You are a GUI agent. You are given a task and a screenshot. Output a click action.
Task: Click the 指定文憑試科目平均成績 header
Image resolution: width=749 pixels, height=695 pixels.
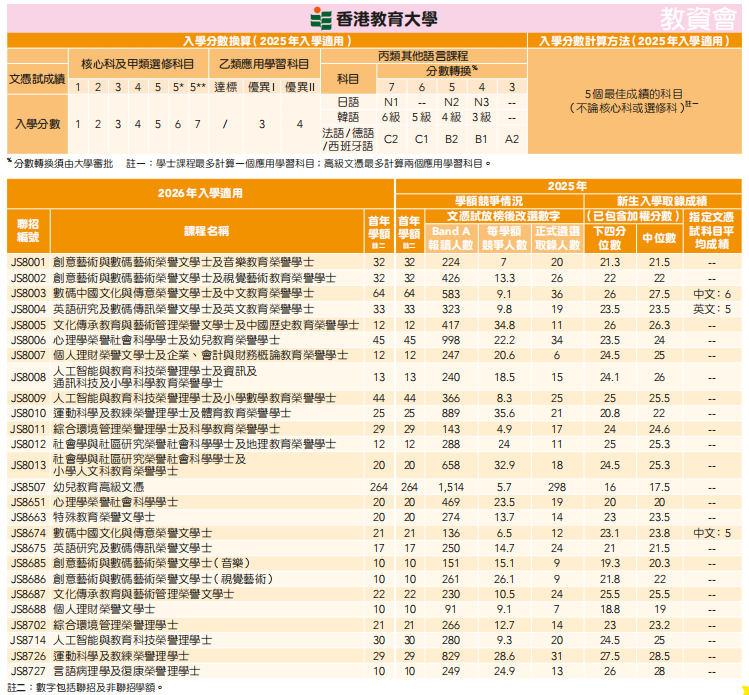(x=711, y=231)
